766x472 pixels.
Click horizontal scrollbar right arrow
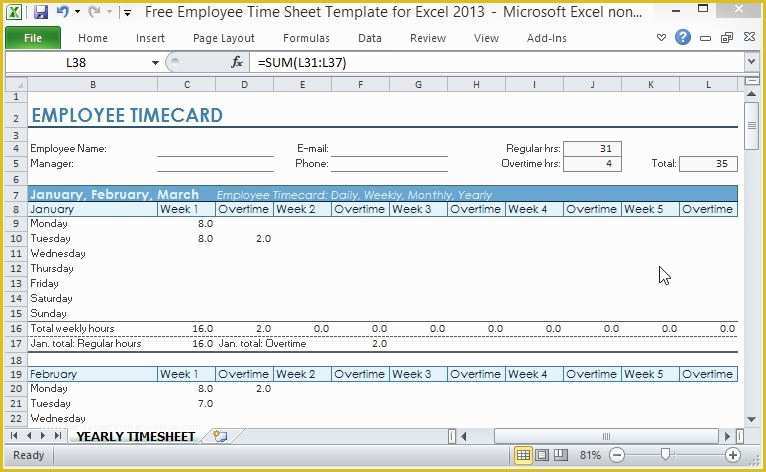[x=727, y=436]
